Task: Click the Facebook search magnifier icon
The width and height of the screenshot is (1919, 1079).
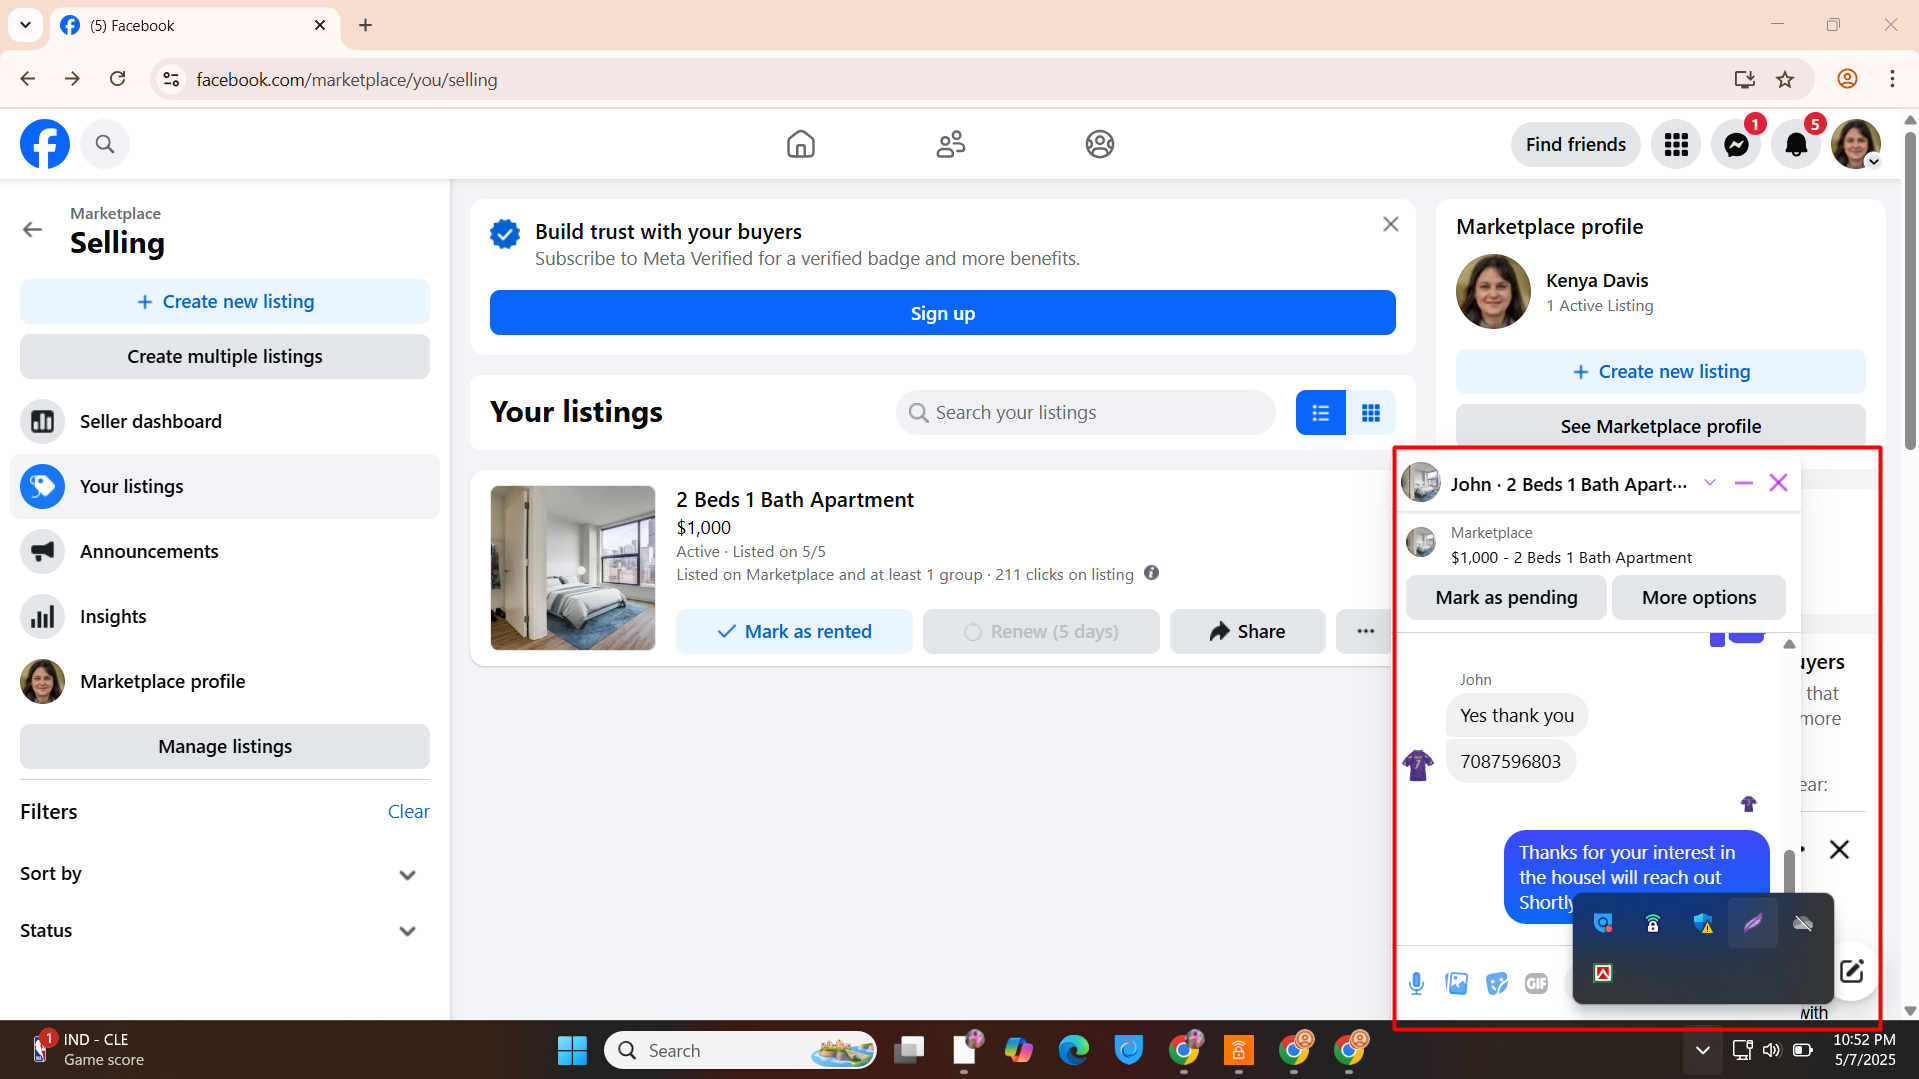Action: pyautogui.click(x=105, y=144)
